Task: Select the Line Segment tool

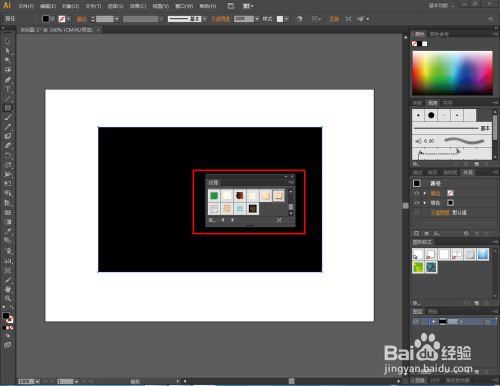Action: coord(8,98)
